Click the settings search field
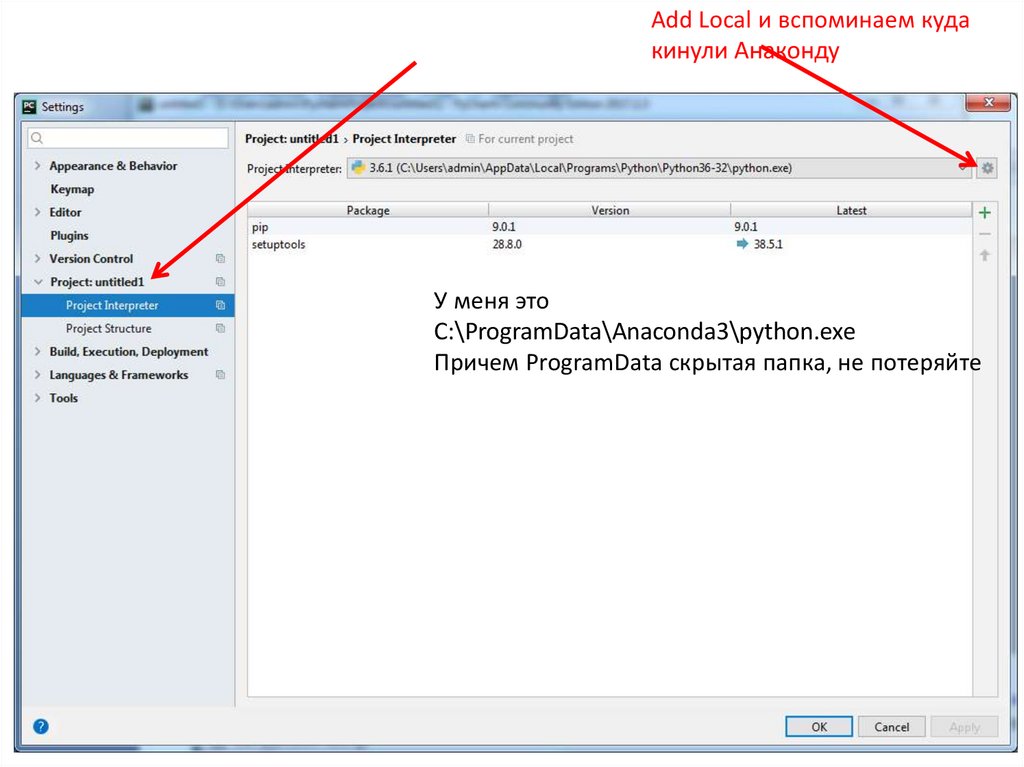Screen dimensions: 1024x767 132,138
